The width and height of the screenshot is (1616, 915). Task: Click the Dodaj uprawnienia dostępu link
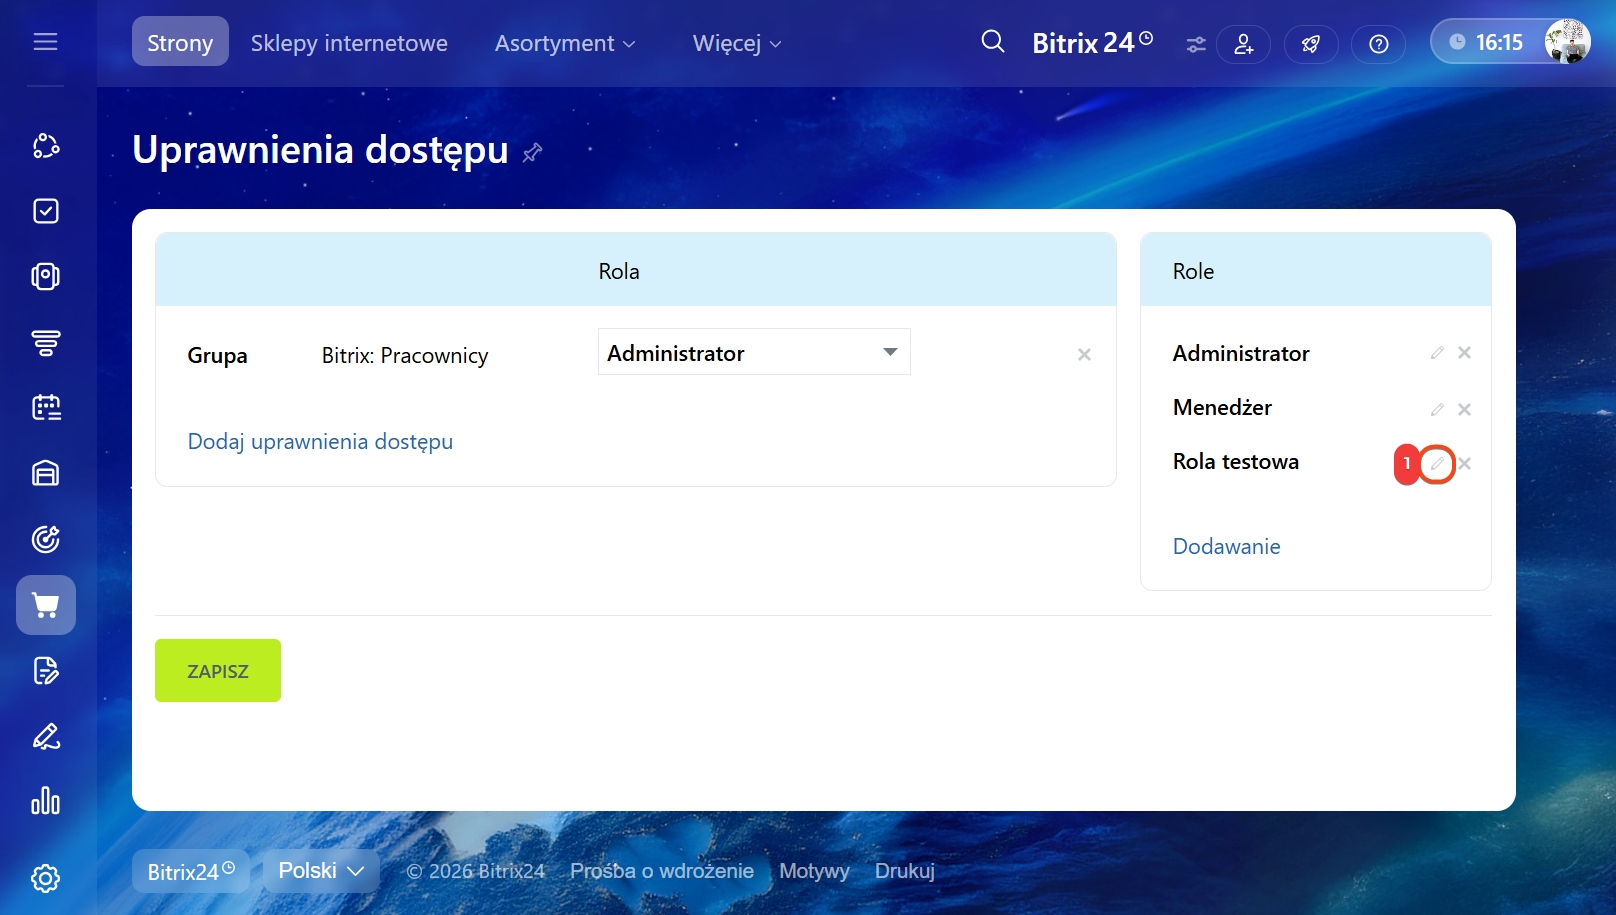tap(320, 441)
